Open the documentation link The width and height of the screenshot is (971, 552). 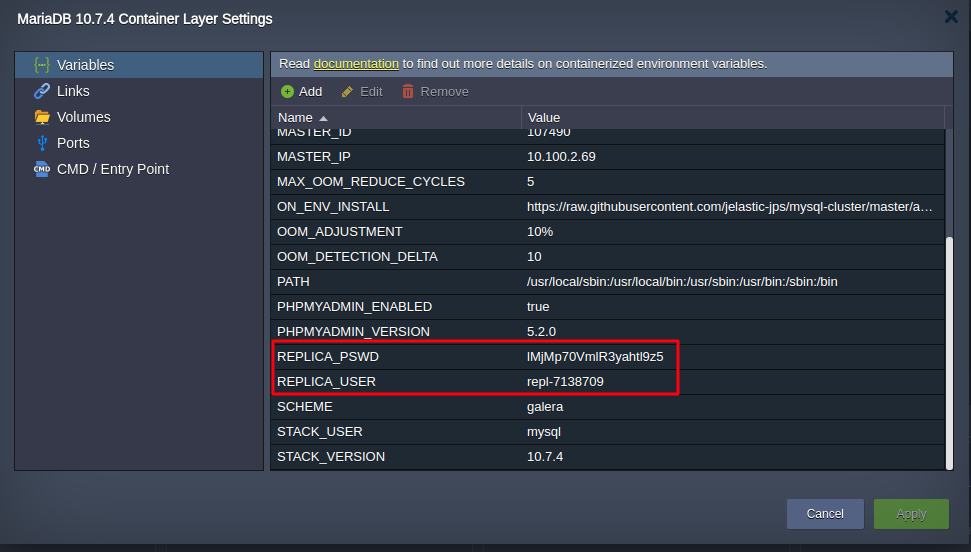click(356, 64)
